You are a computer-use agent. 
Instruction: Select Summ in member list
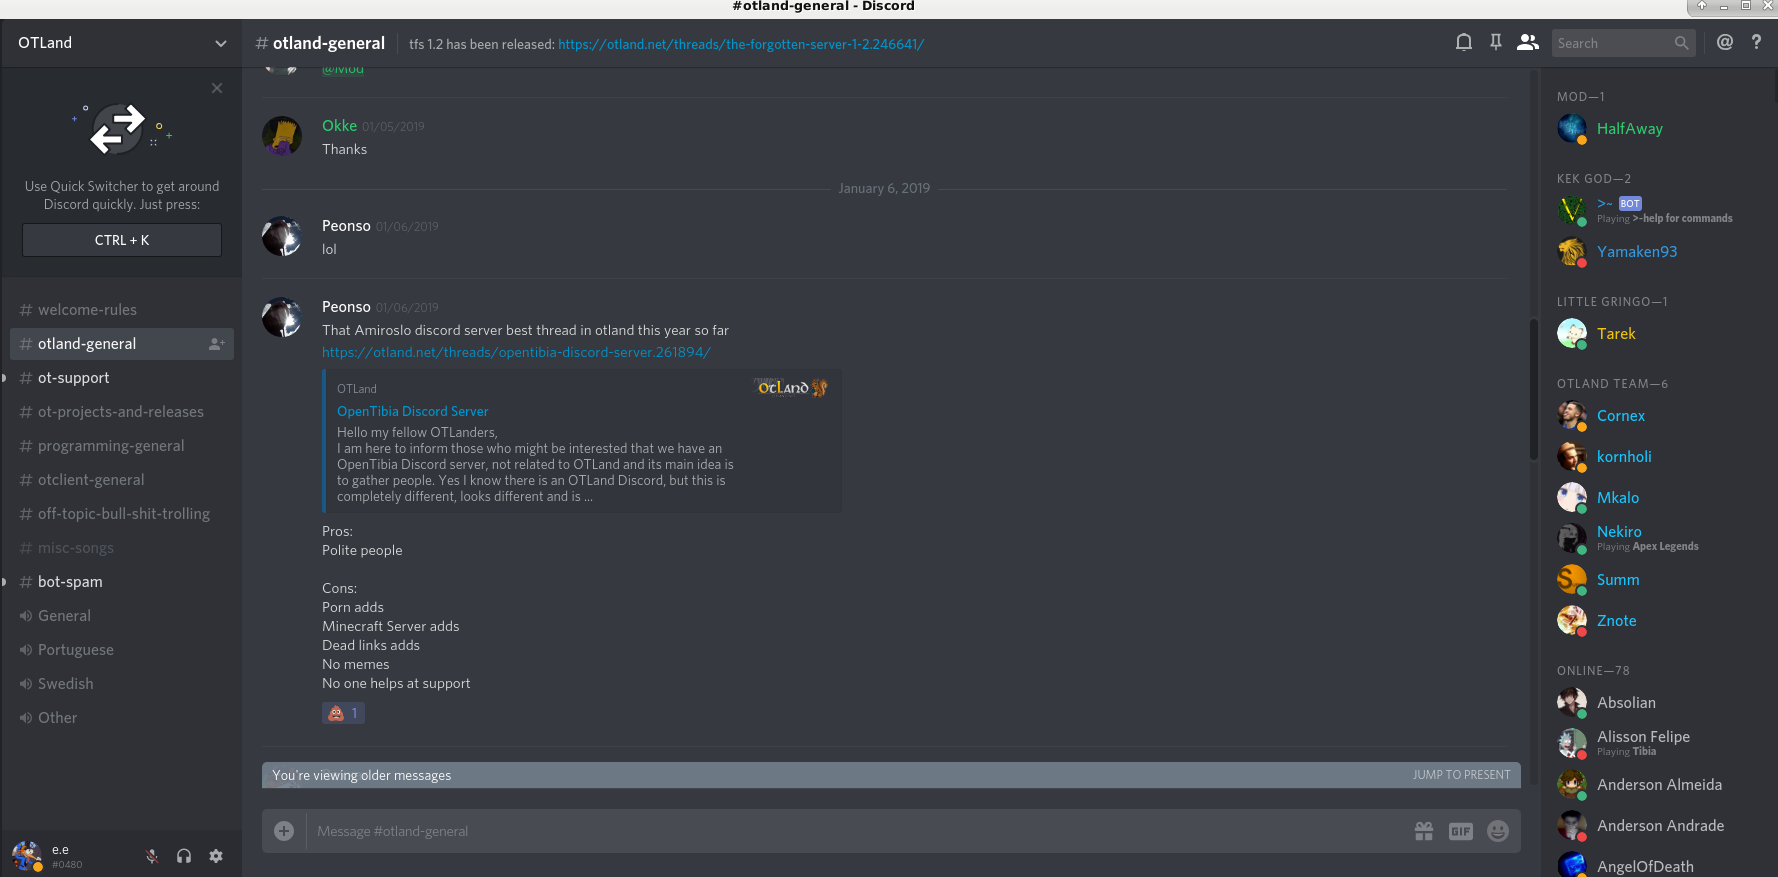[1658, 580]
